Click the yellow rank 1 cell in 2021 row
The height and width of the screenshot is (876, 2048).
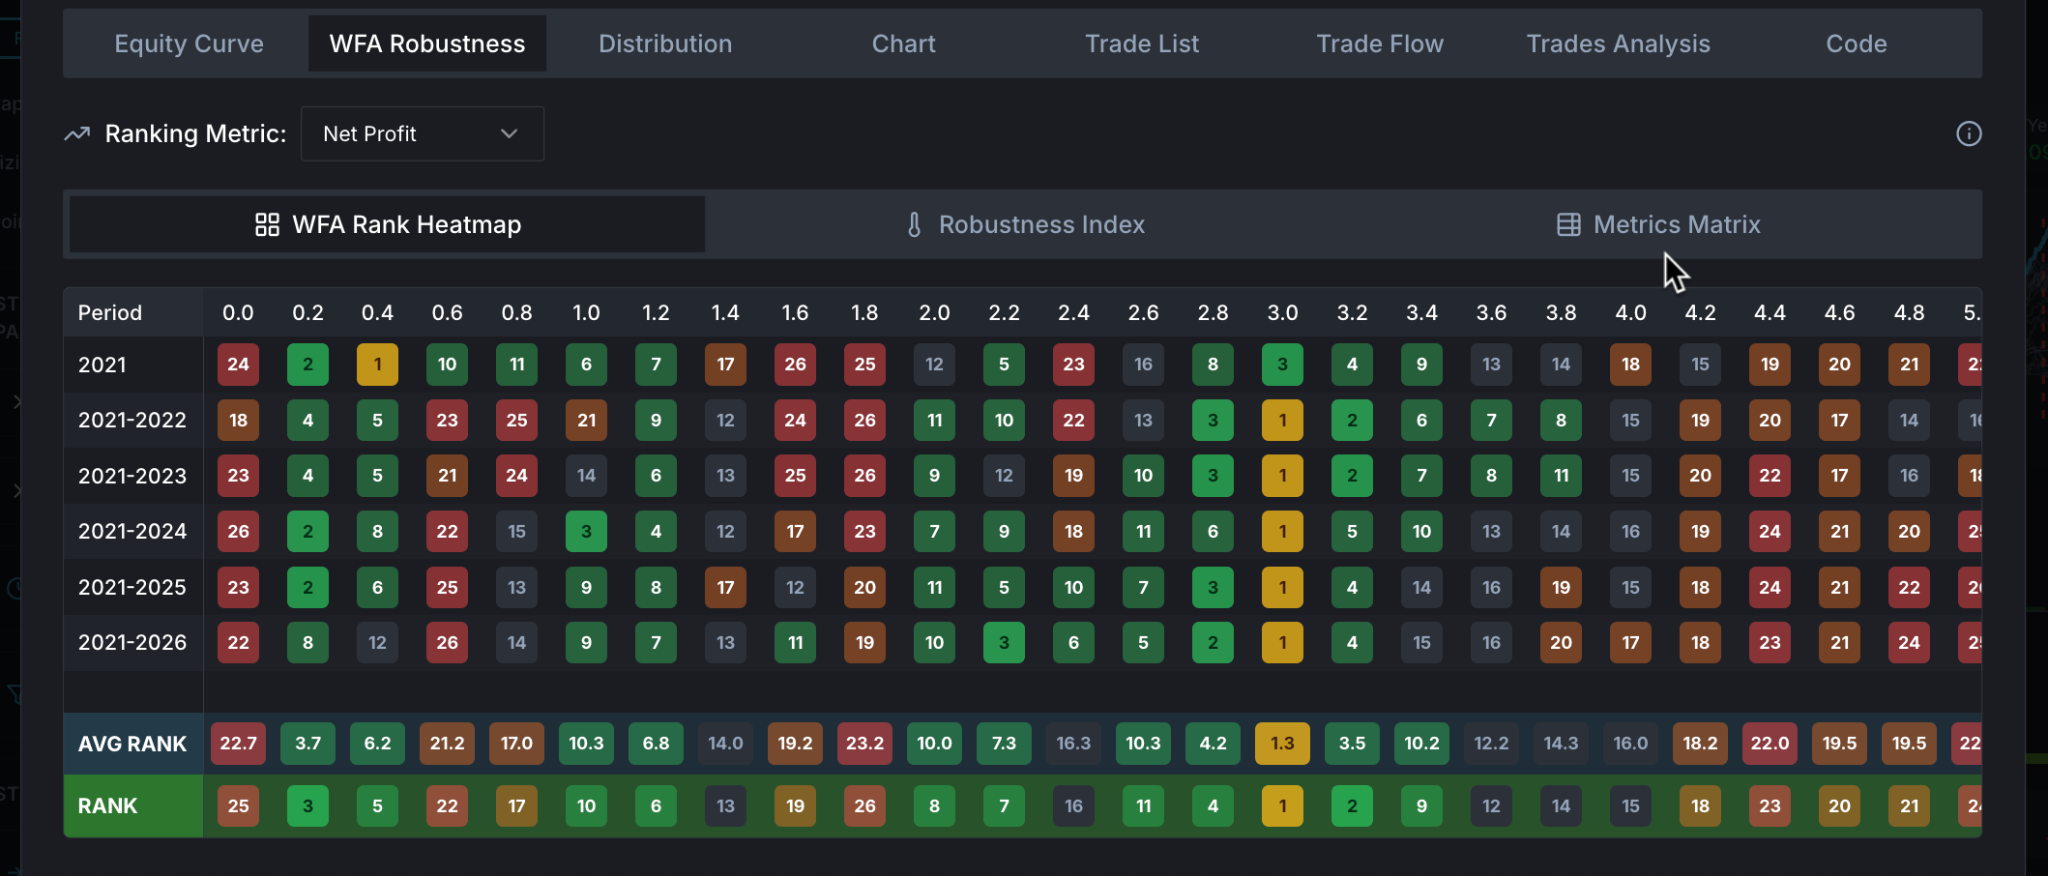coord(378,365)
